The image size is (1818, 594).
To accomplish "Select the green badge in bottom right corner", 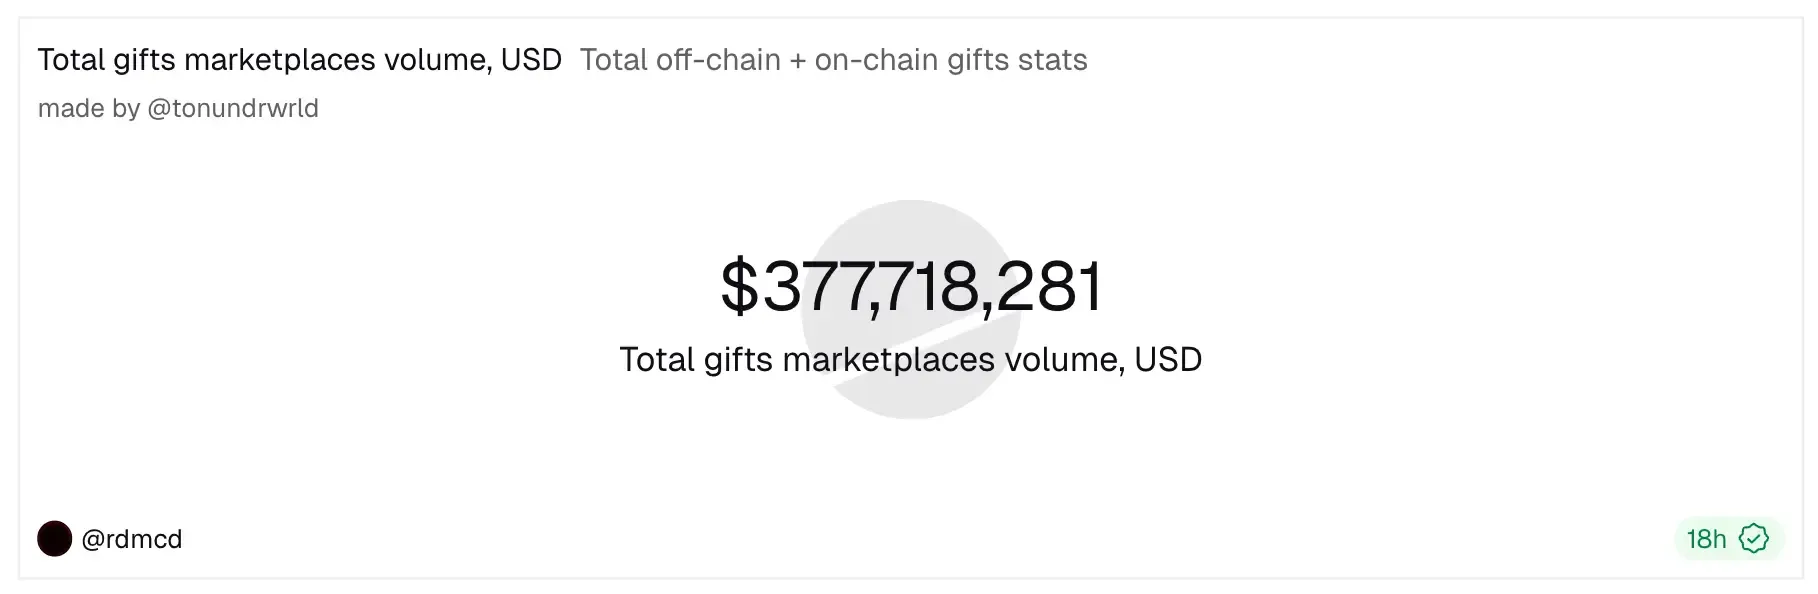I will 1725,539.
